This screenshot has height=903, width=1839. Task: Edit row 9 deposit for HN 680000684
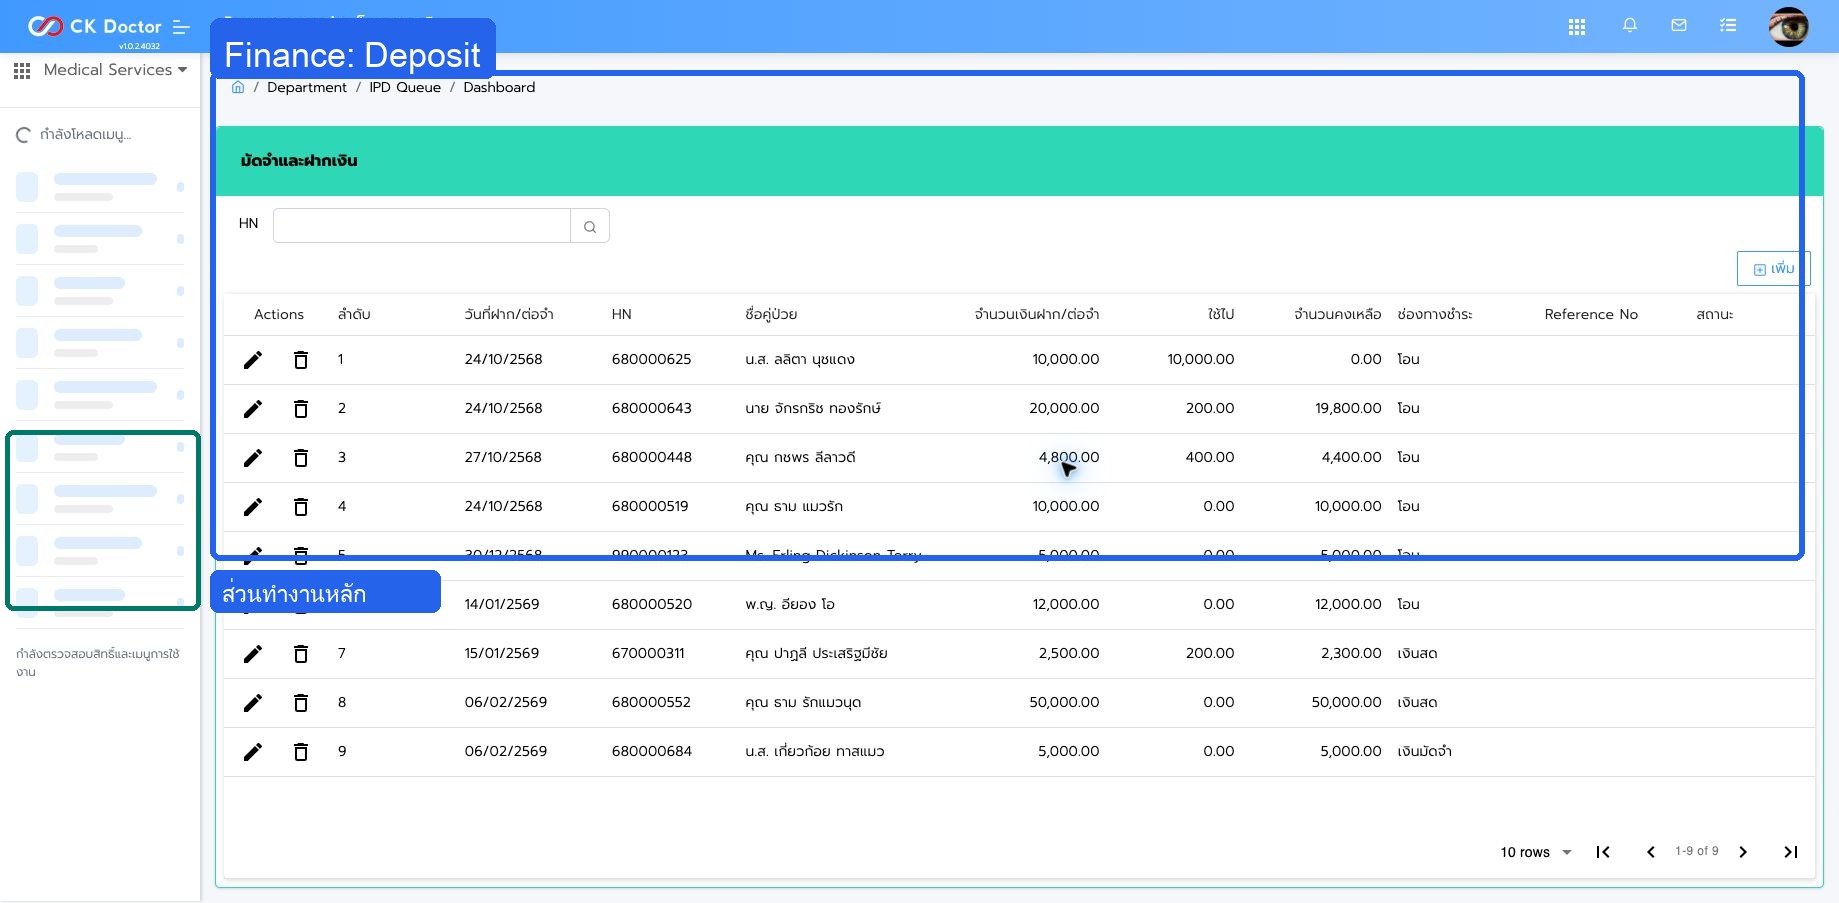pos(253,752)
